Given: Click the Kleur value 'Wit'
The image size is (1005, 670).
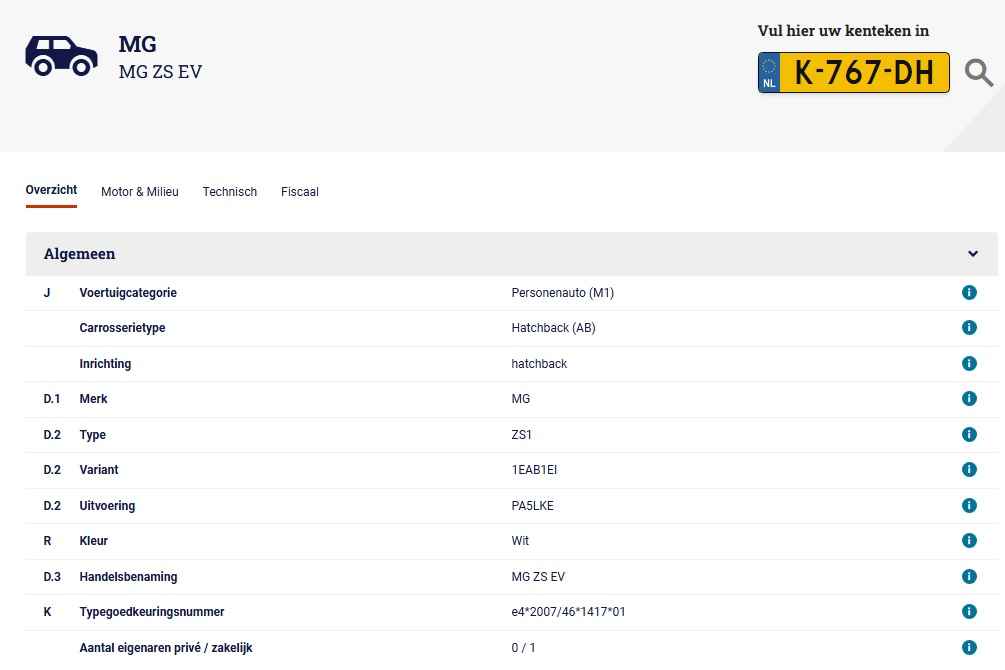Looking at the screenshot, I should pos(520,540).
